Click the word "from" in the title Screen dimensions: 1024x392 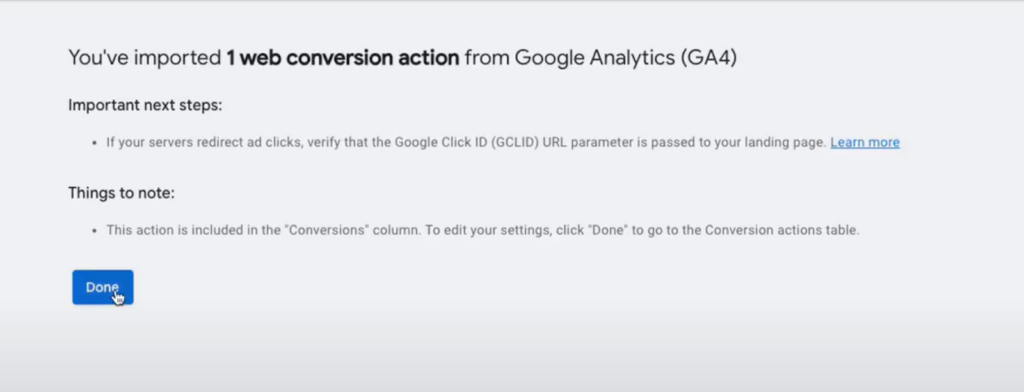[x=487, y=58]
